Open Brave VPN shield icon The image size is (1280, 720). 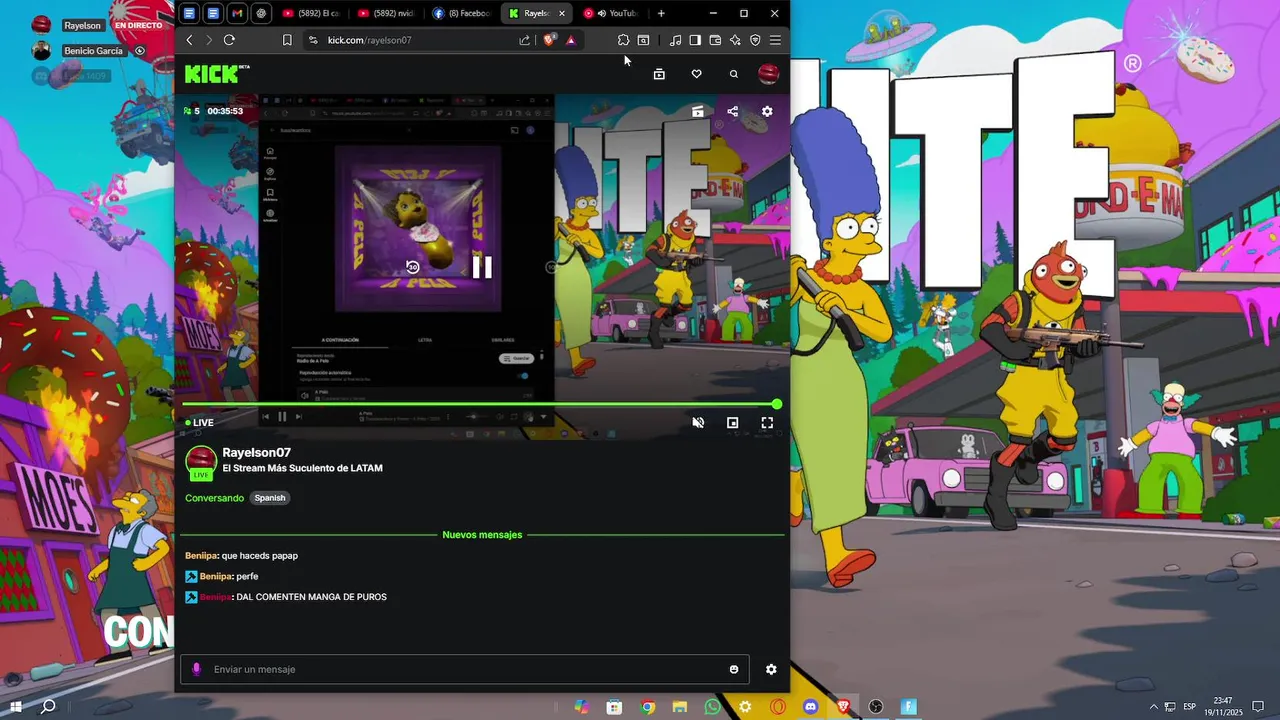(755, 40)
